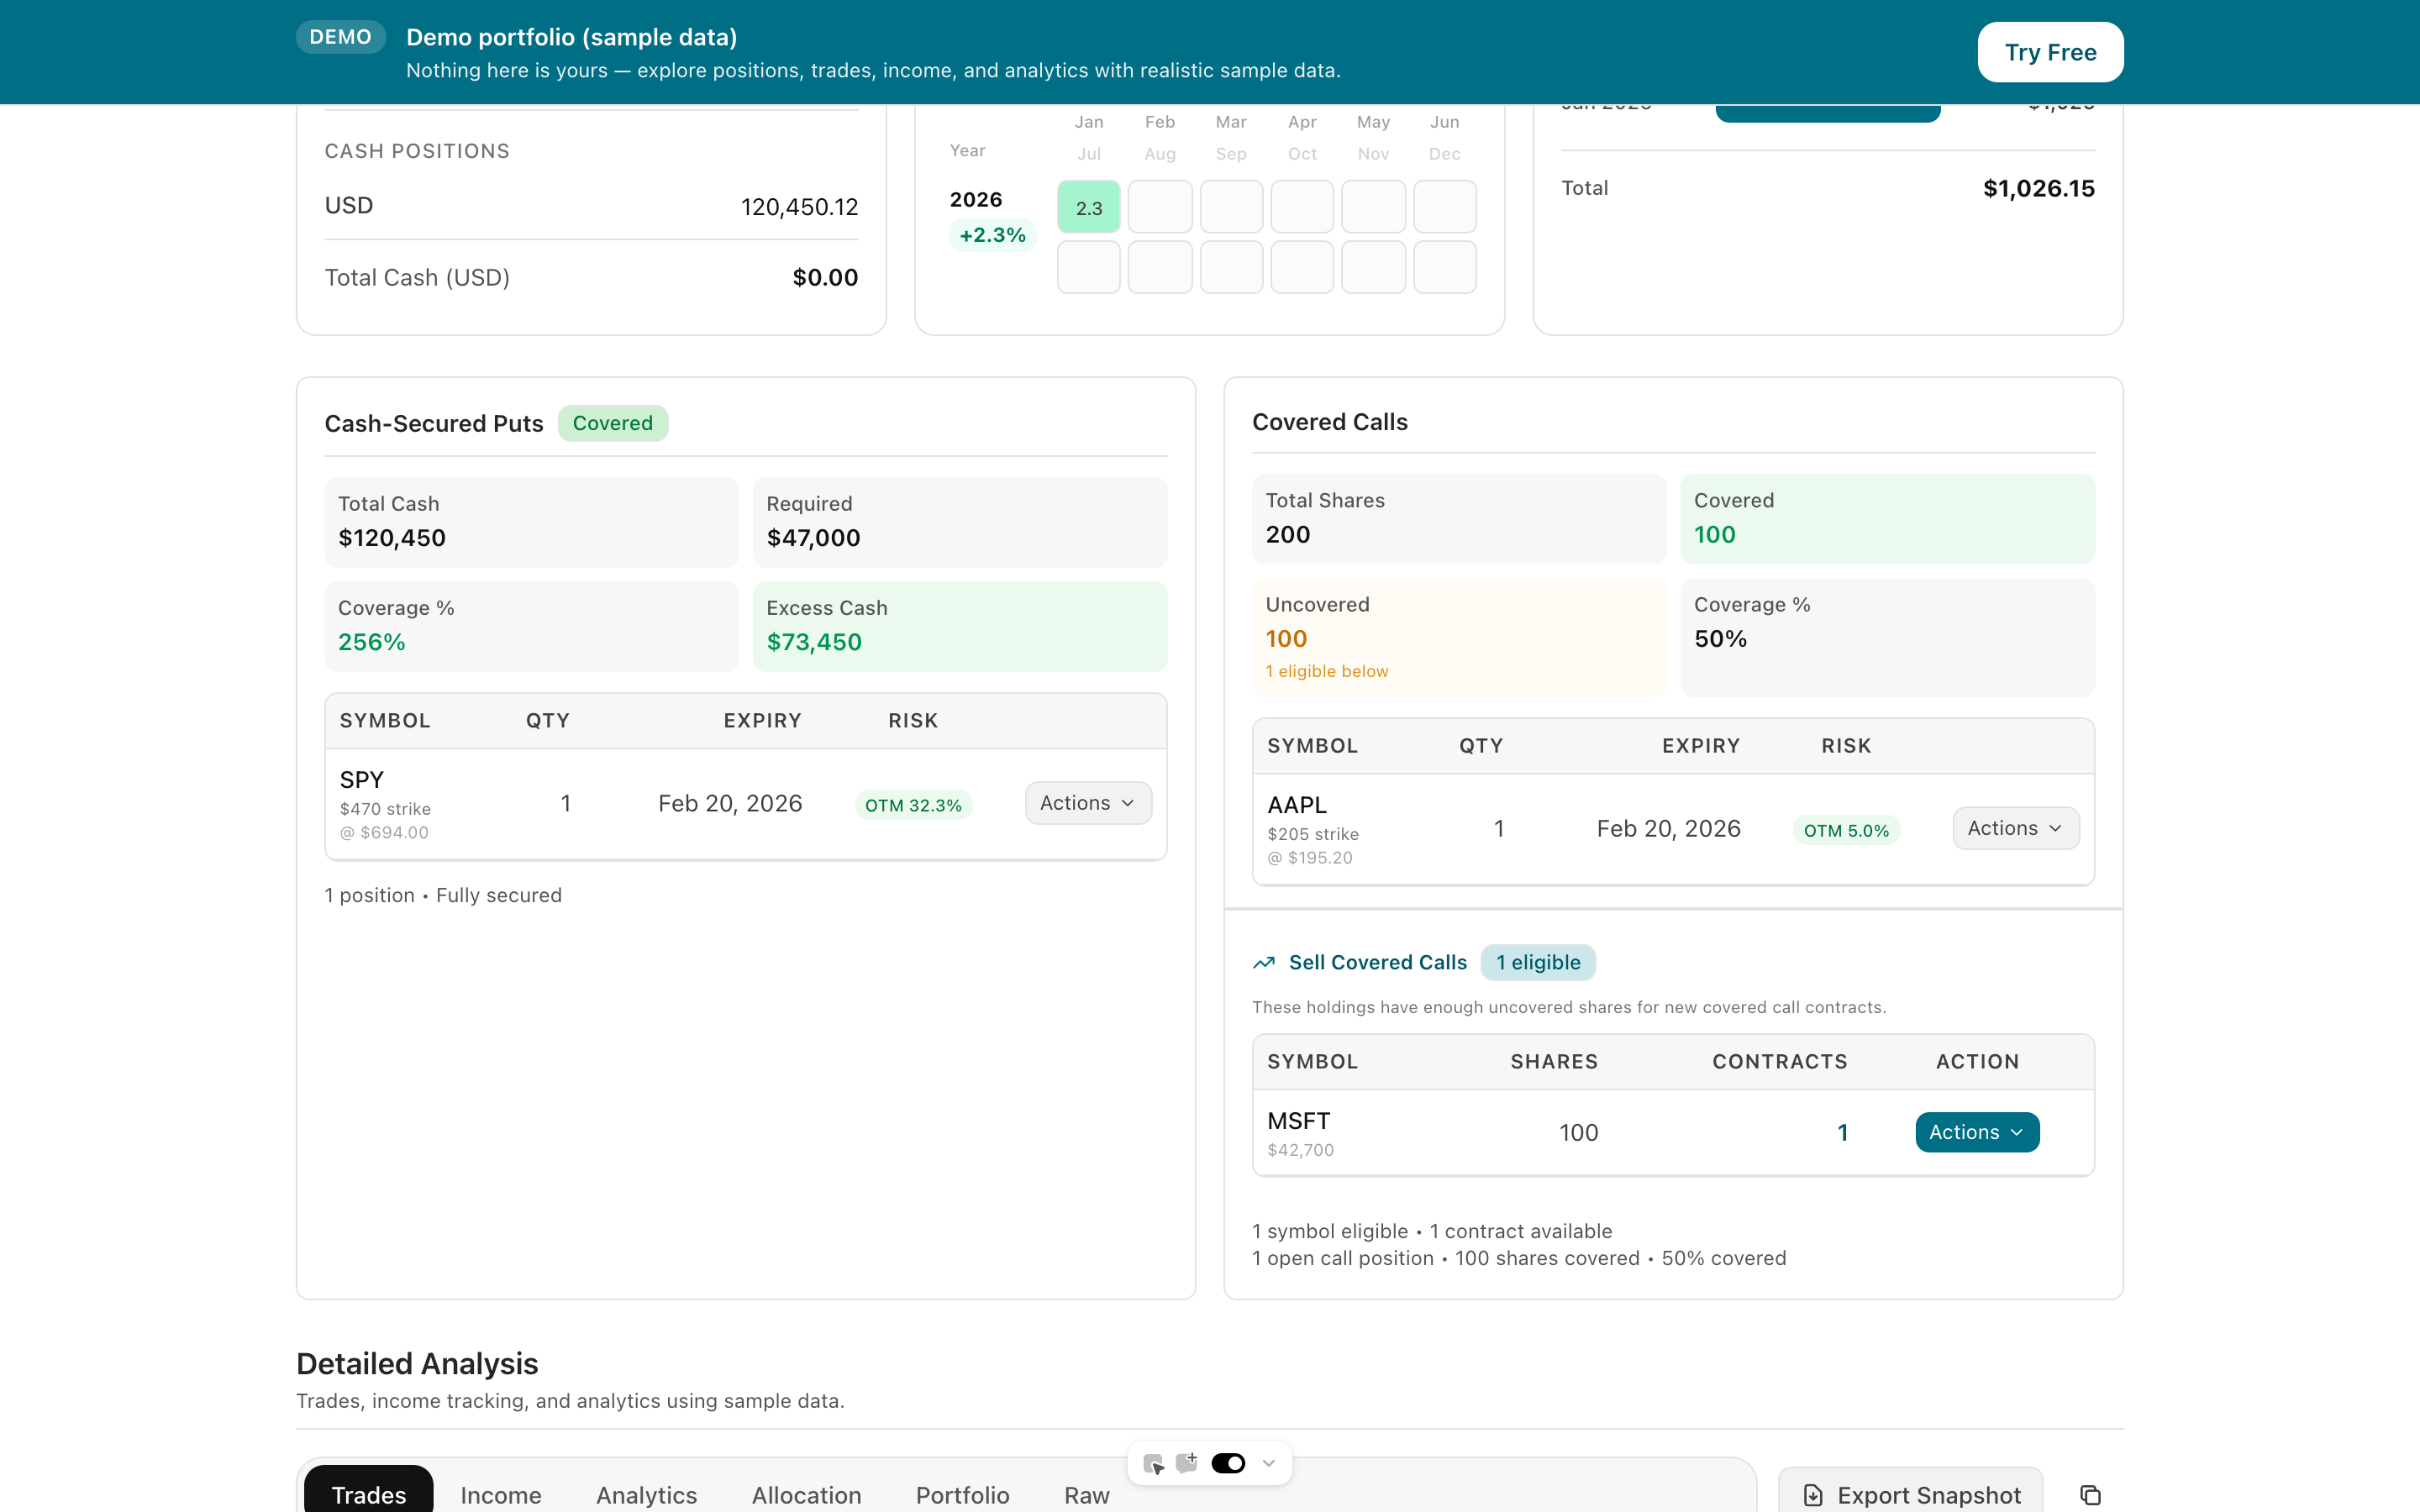The height and width of the screenshot is (1512, 2420).
Task: Click the Export Snapshot button
Action: point(1910,1494)
